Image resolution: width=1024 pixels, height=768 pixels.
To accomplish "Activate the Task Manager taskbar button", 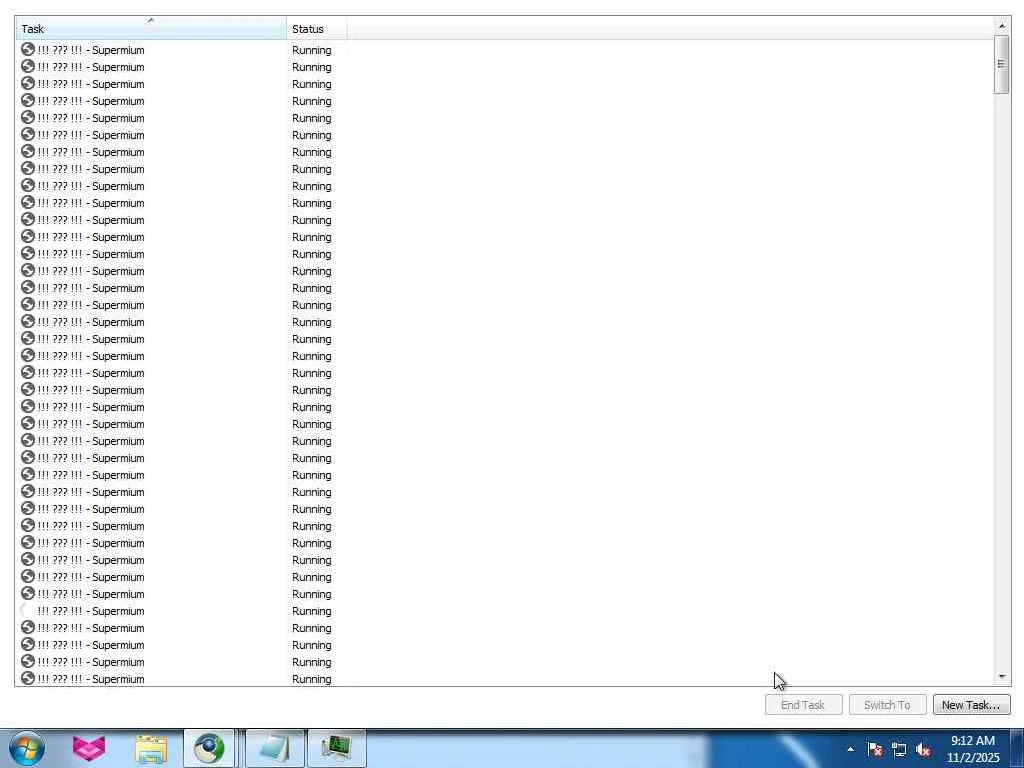I will click(337, 748).
